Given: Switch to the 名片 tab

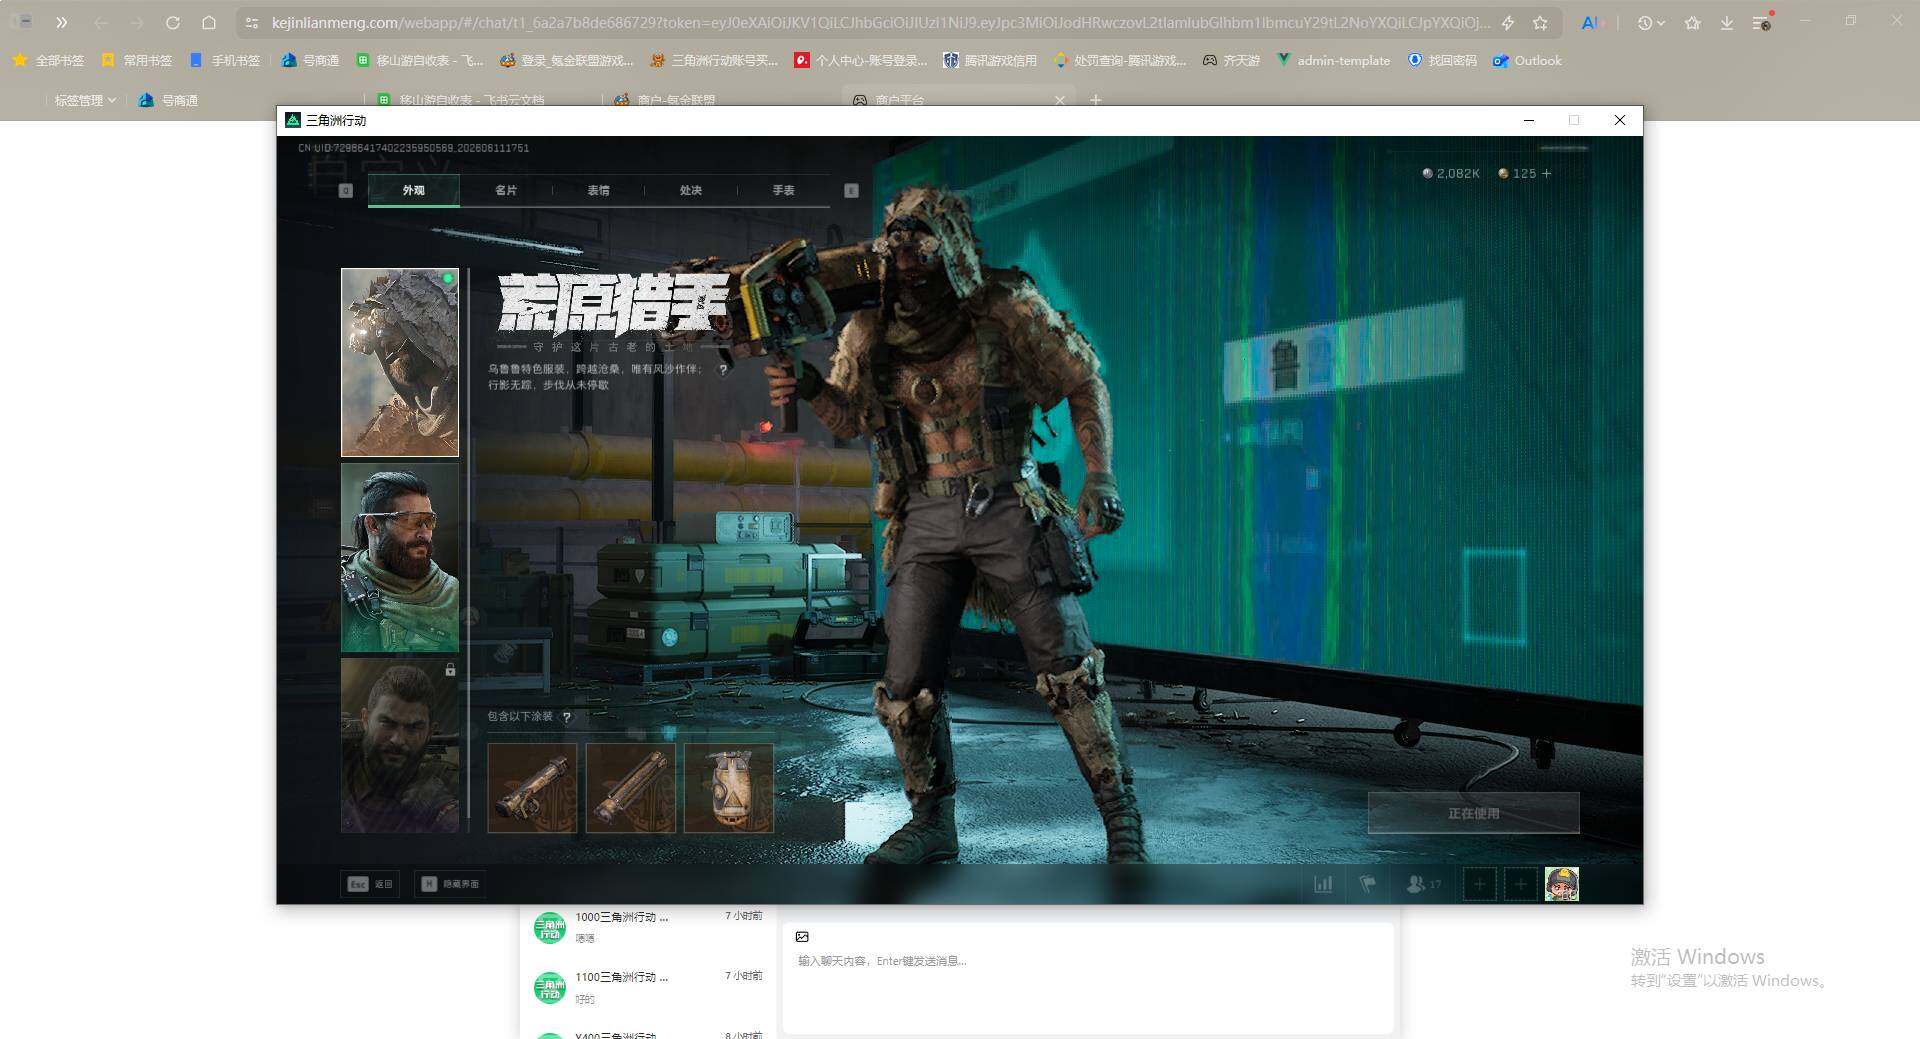Looking at the screenshot, I should [506, 190].
